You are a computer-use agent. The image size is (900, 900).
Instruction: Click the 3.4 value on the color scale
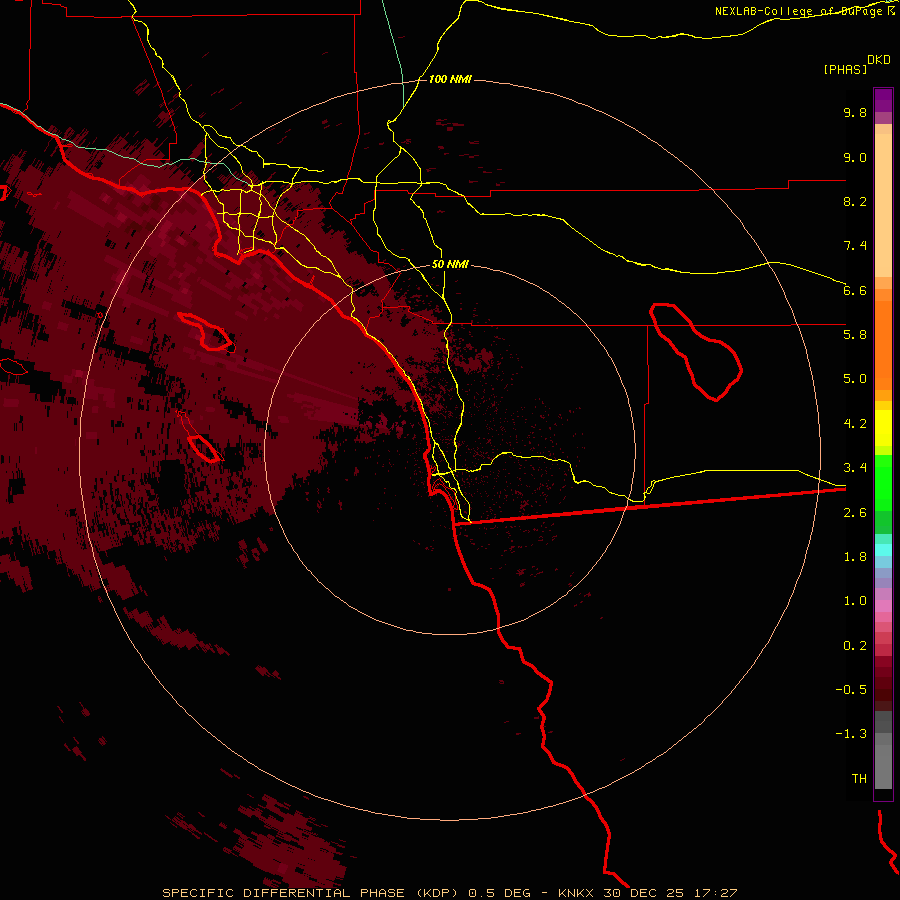pyautogui.click(x=855, y=468)
